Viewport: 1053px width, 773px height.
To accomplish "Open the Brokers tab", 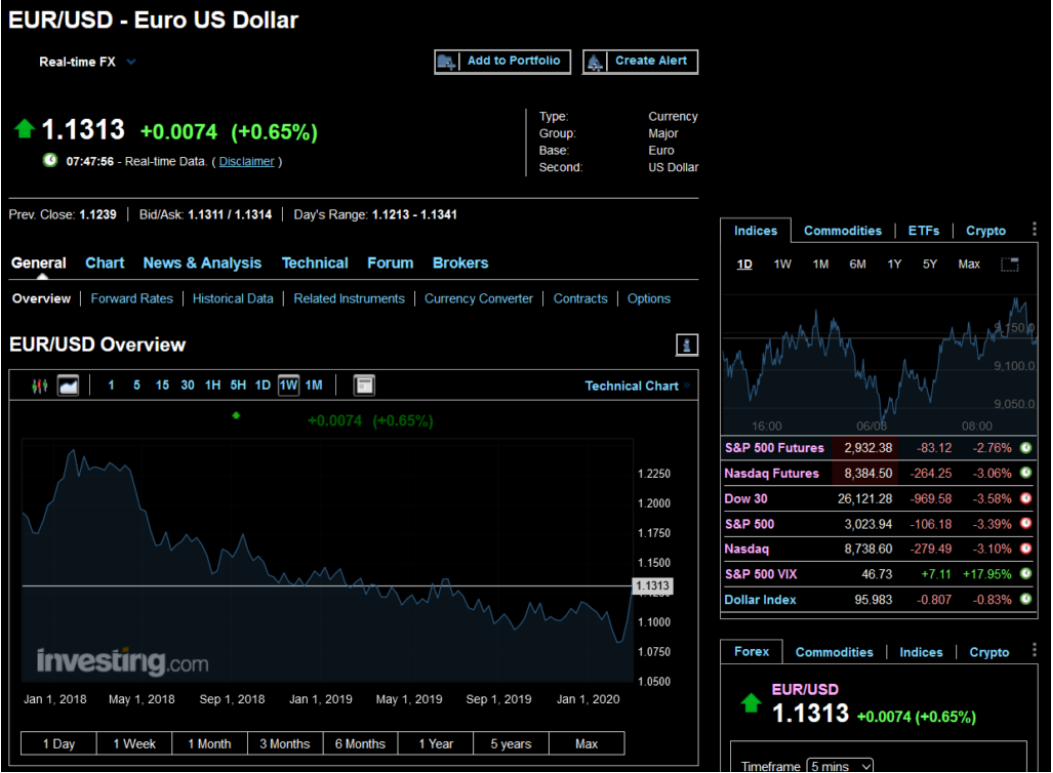I will click(461, 263).
